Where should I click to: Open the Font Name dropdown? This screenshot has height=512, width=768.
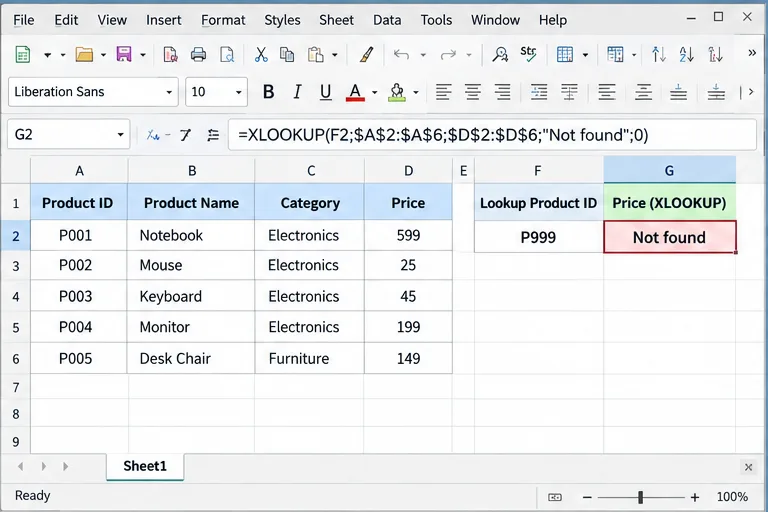click(169, 92)
